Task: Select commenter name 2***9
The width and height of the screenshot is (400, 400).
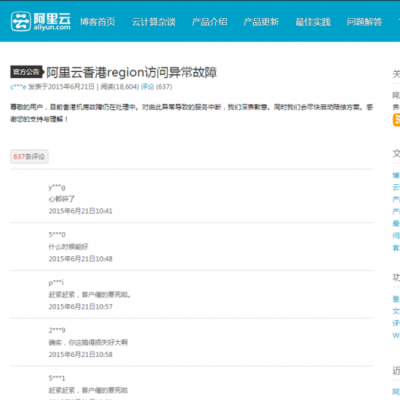Action: point(57,330)
